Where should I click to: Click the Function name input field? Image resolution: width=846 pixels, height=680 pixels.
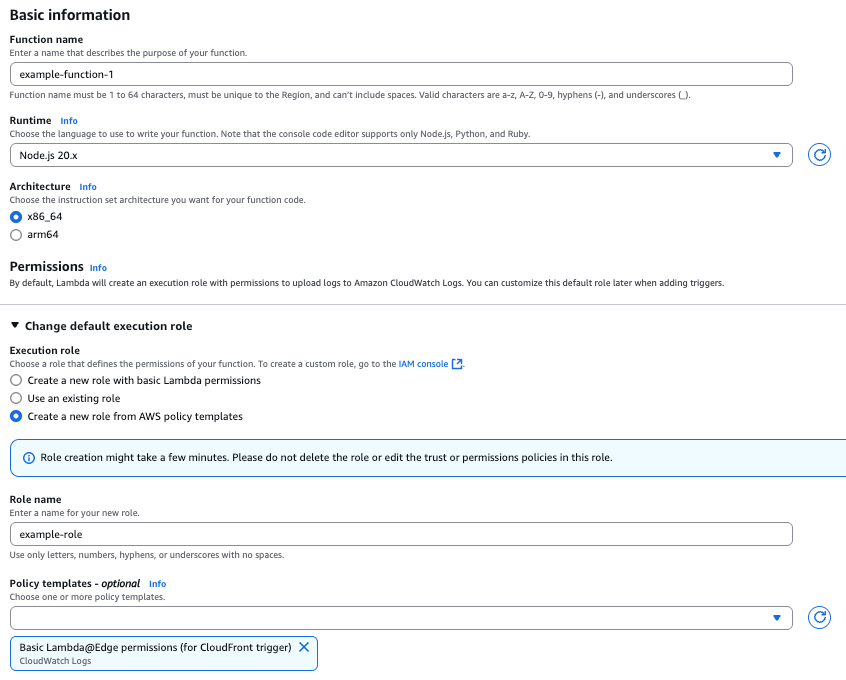click(x=400, y=75)
